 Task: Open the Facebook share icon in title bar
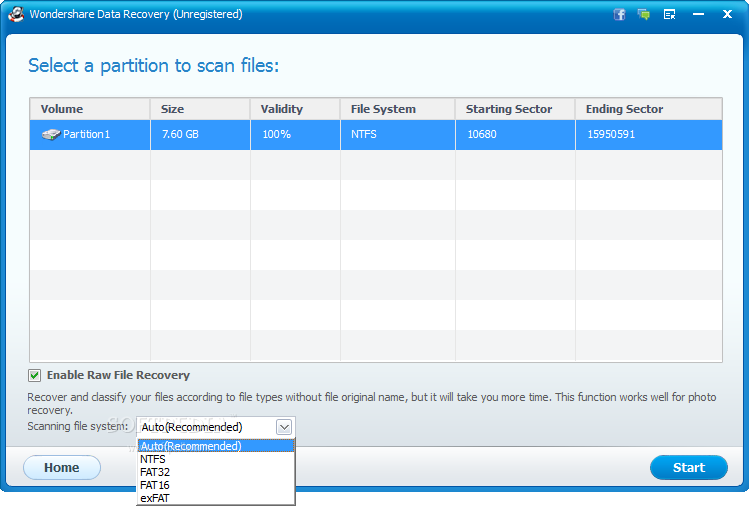[x=619, y=14]
